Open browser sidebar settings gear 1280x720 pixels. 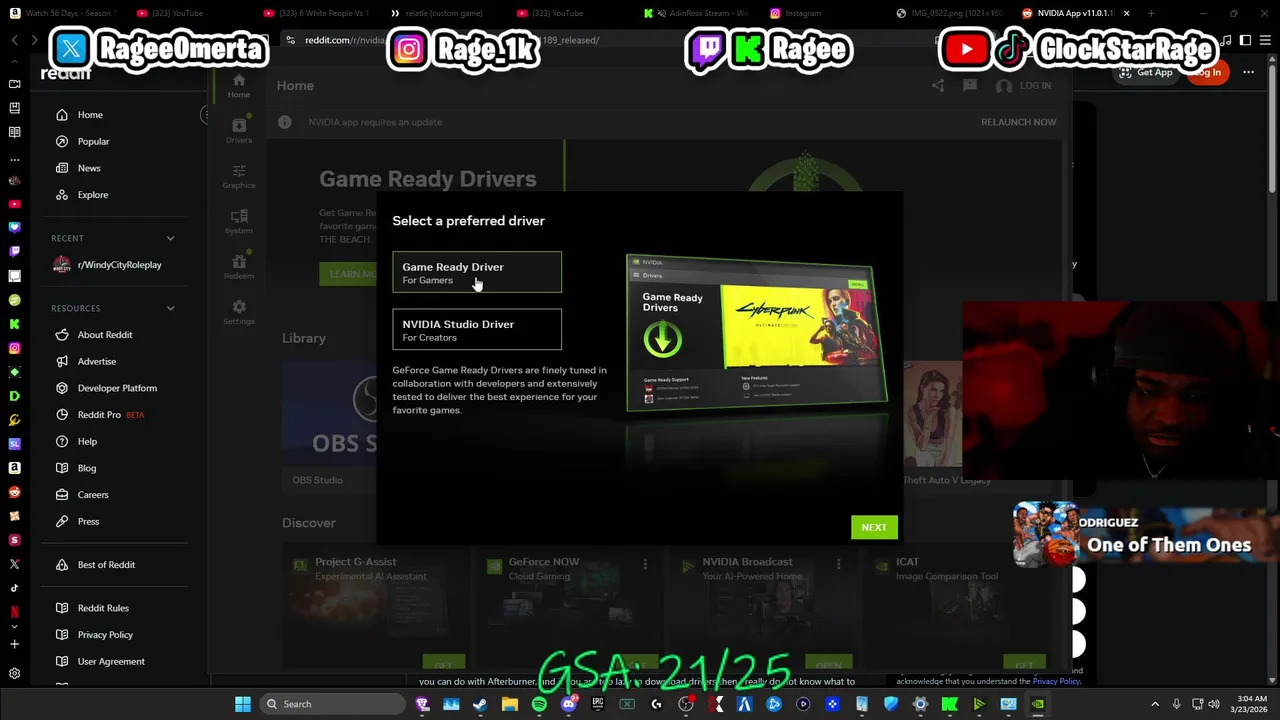pos(14,674)
